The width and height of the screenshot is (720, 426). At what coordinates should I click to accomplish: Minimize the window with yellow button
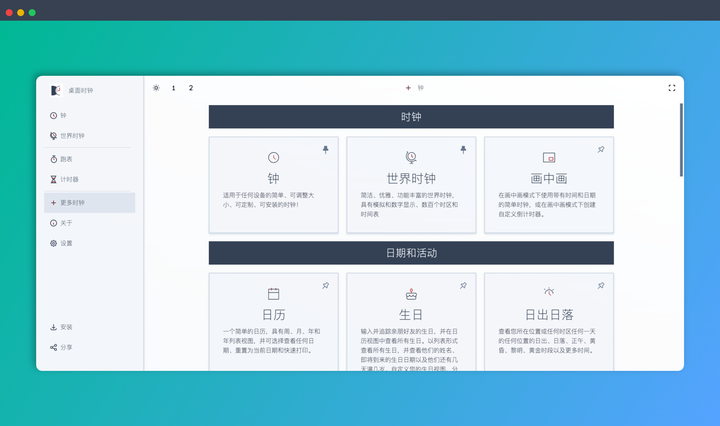point(21,12)
